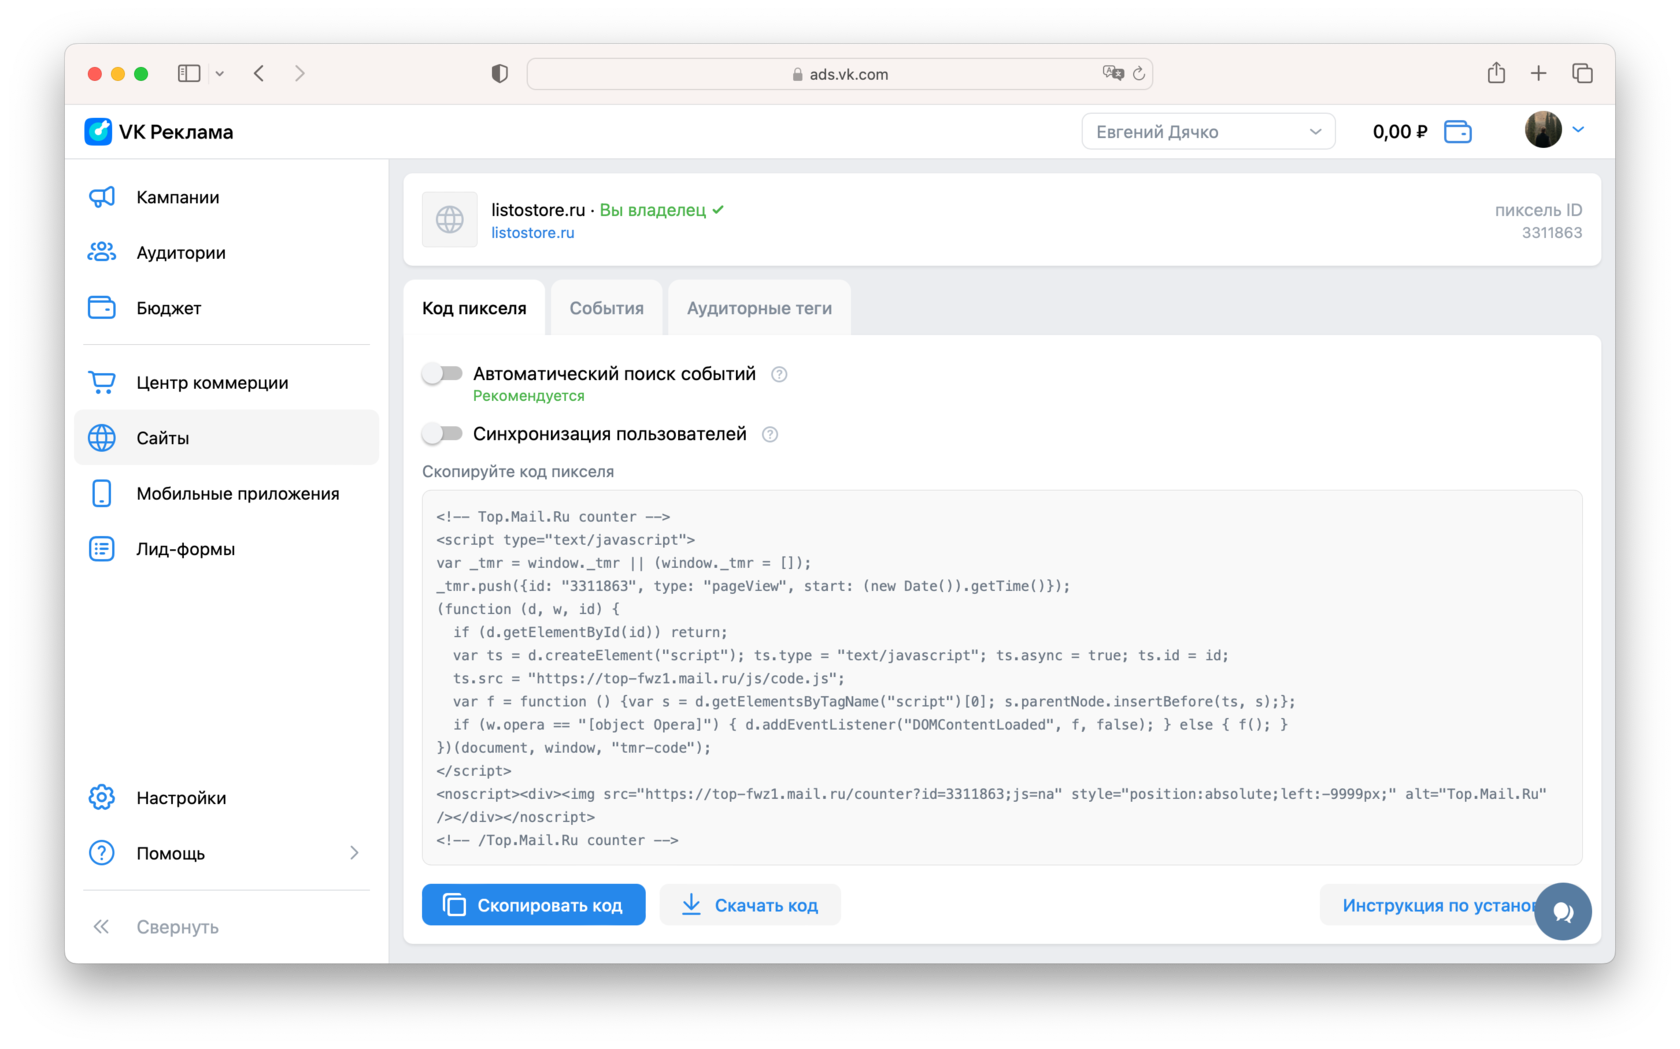
Task: Click user avatar in header
Action: click(1543, 130)
